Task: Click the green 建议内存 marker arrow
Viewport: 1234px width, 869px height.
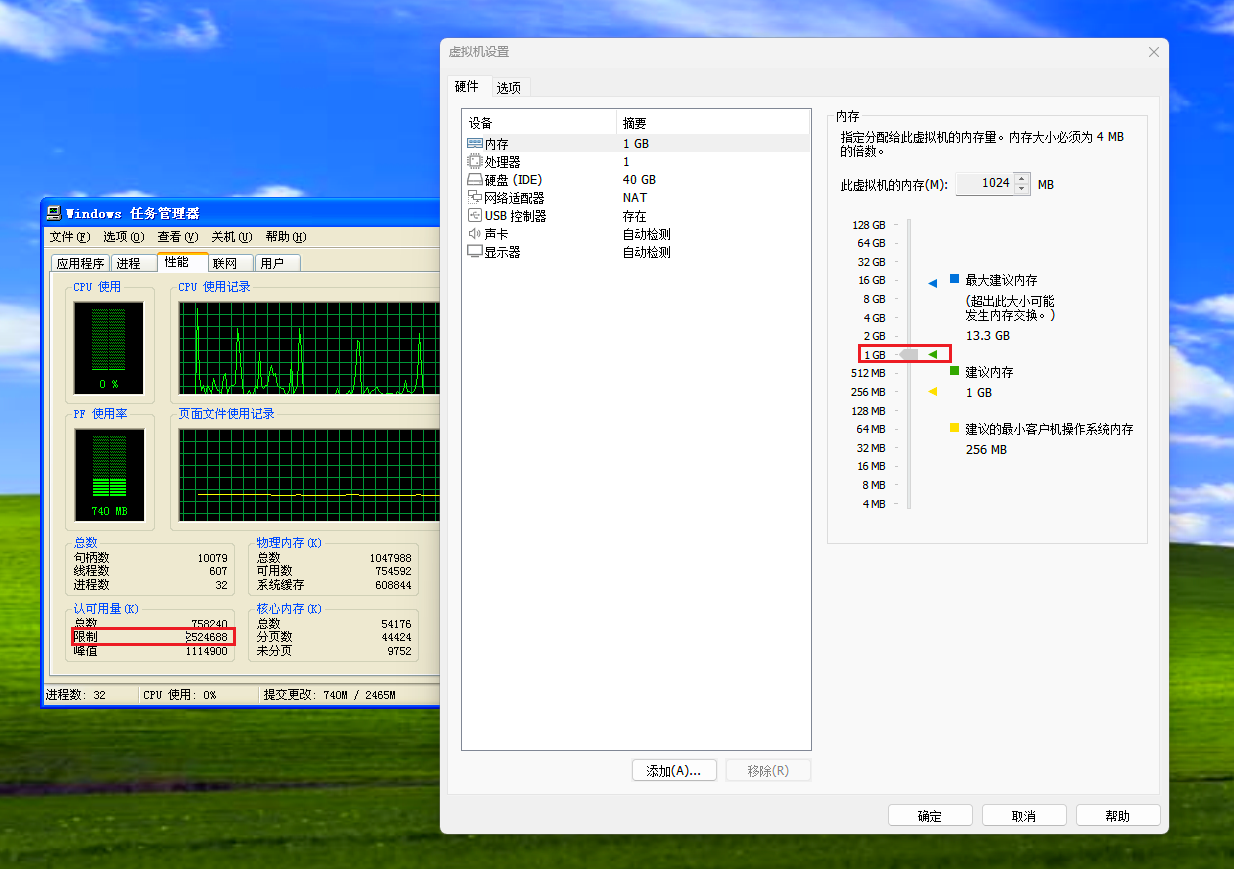Action: click(933, 354)
